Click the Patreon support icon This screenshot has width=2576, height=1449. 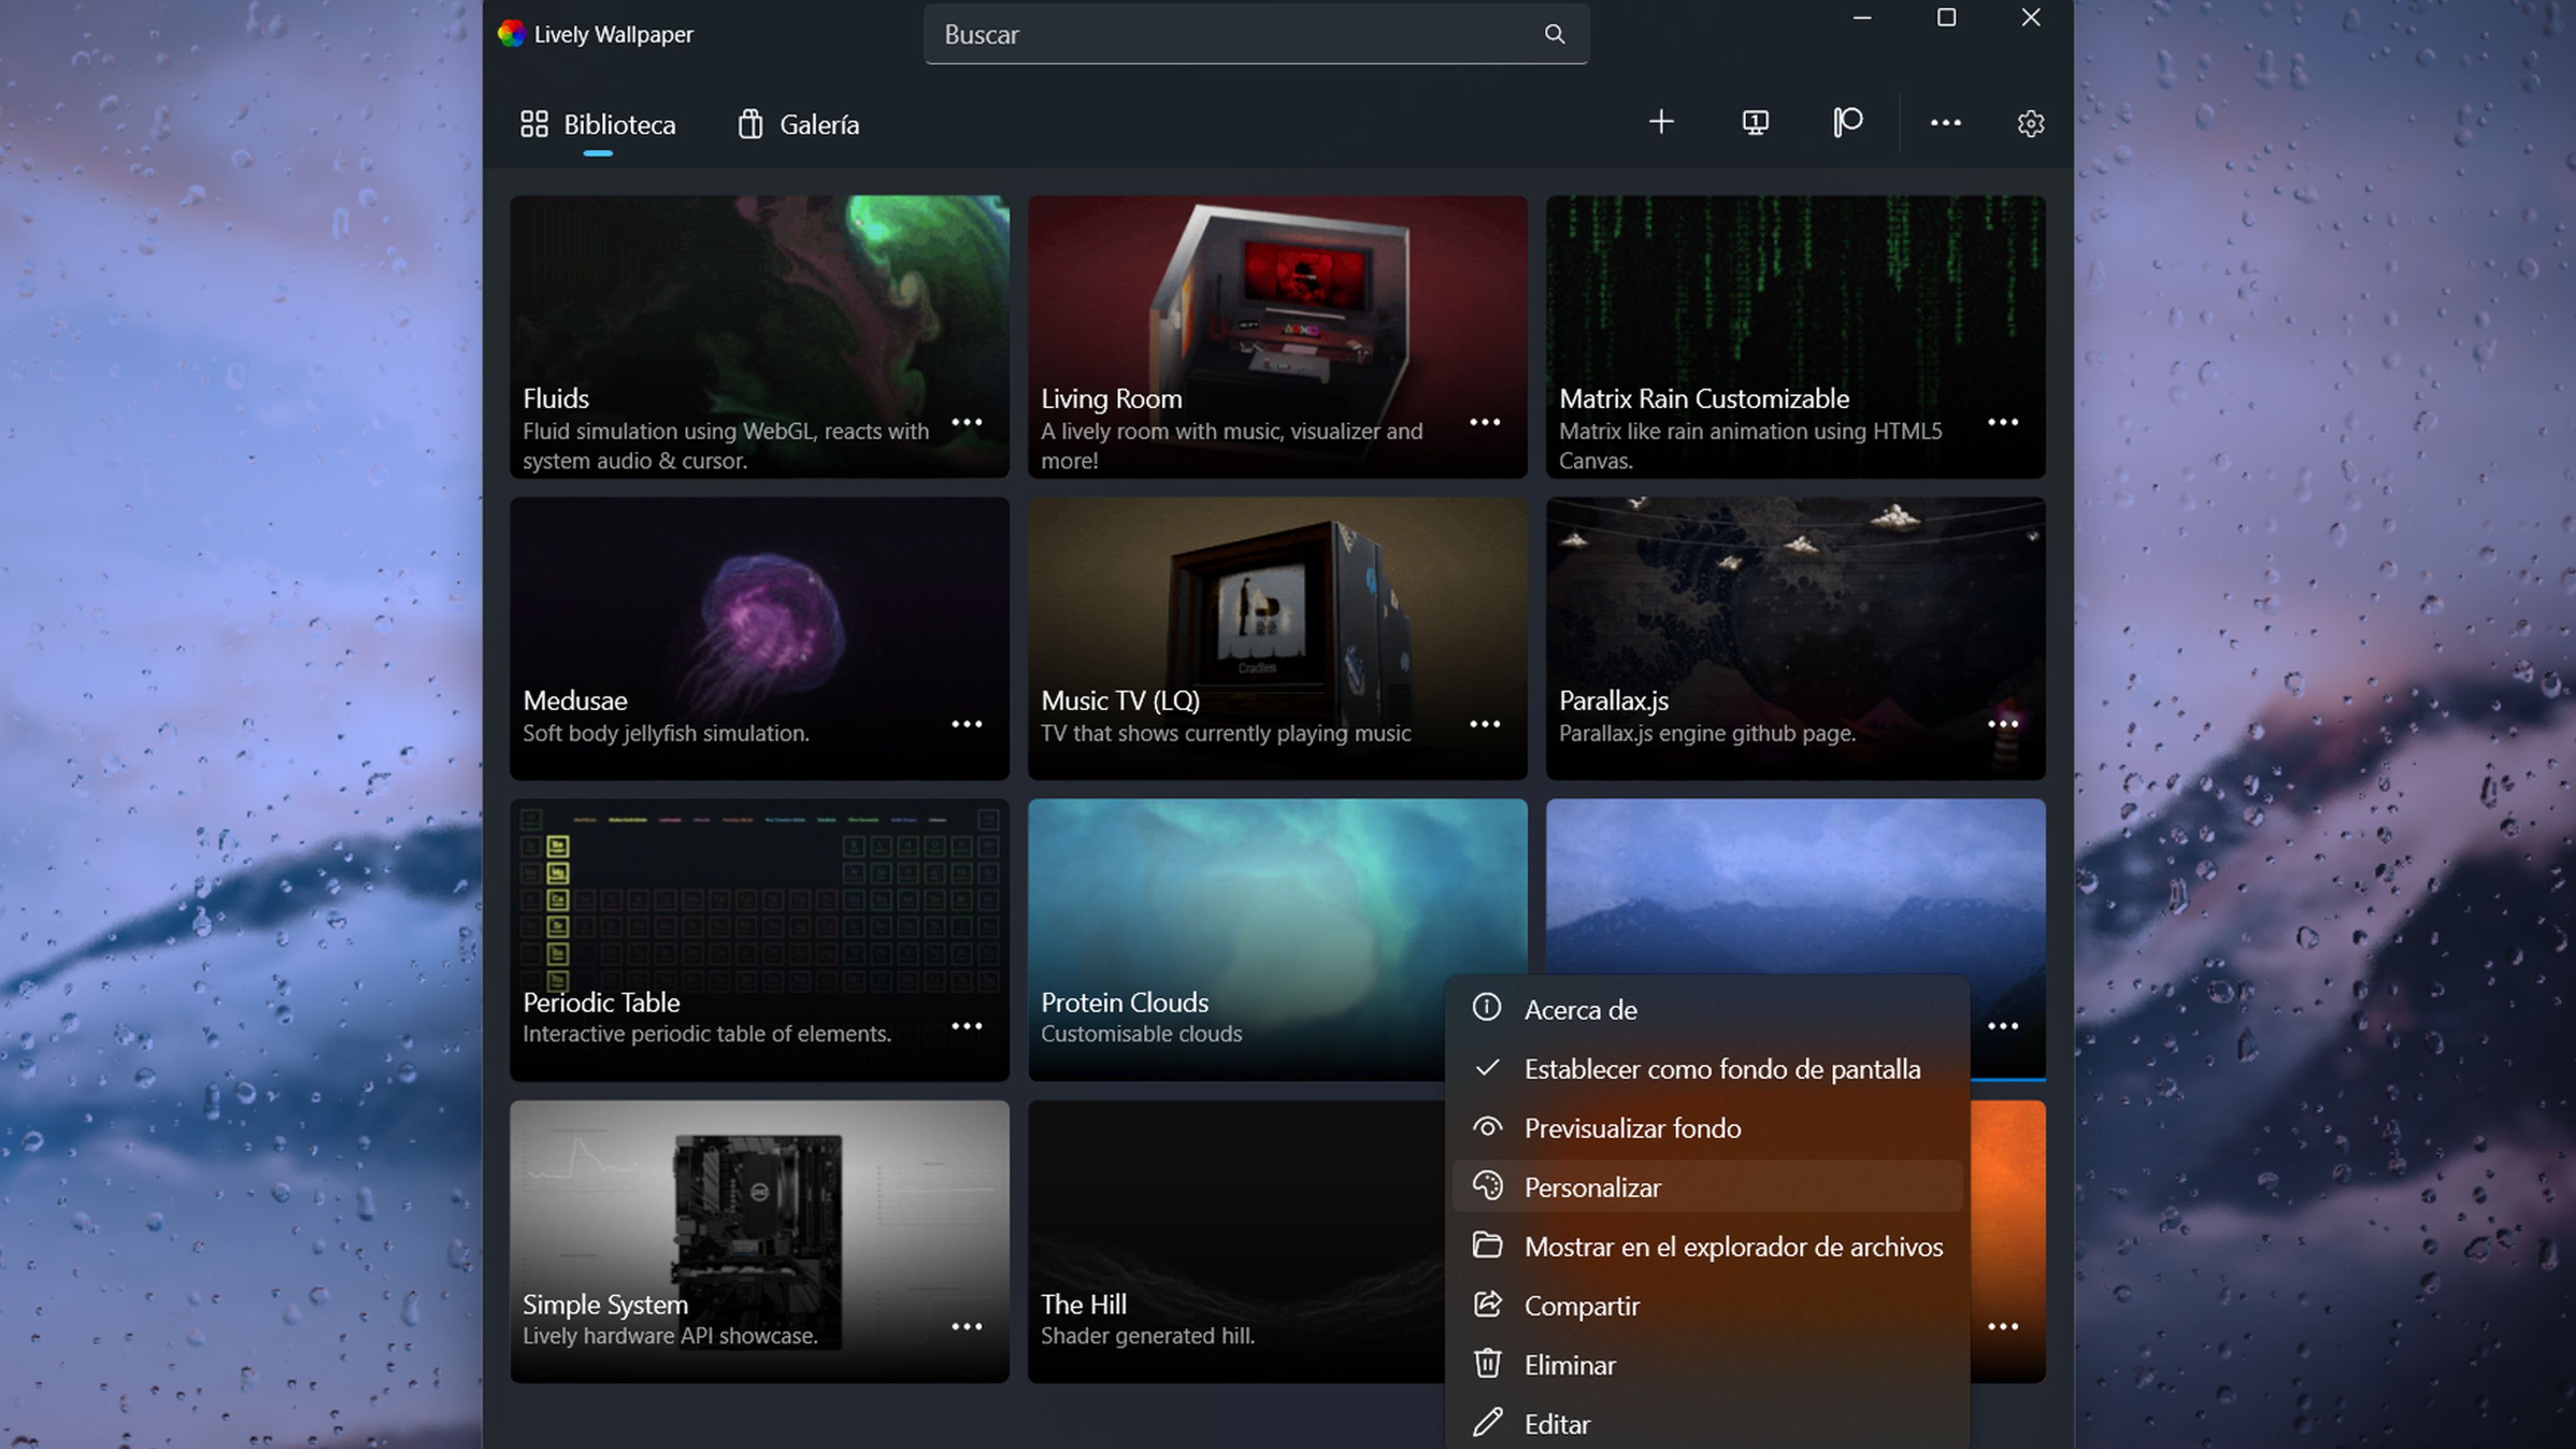pos(1848,122)
